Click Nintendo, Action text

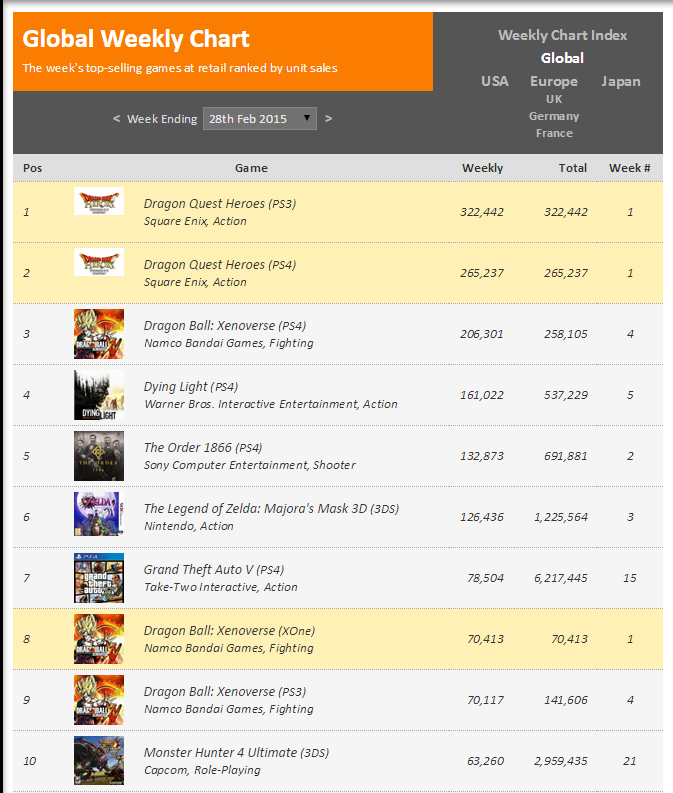[x=189, y=526]
